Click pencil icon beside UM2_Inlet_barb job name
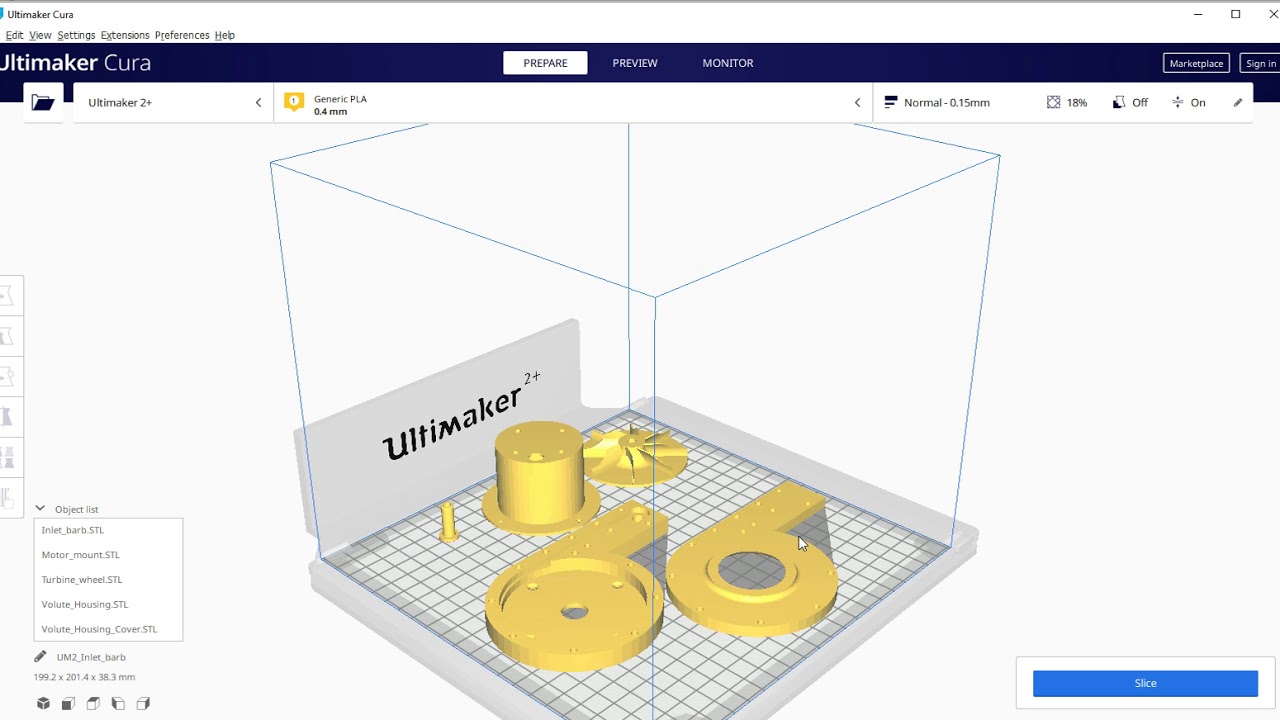 point(40,657)
